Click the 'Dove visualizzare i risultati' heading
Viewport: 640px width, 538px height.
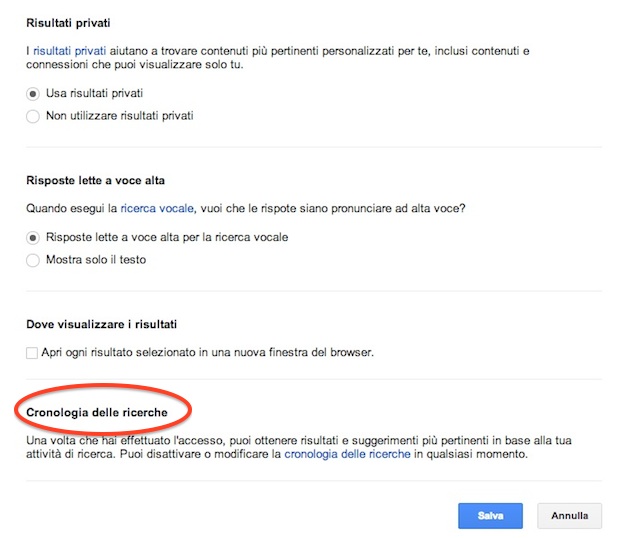click(102, 325)
